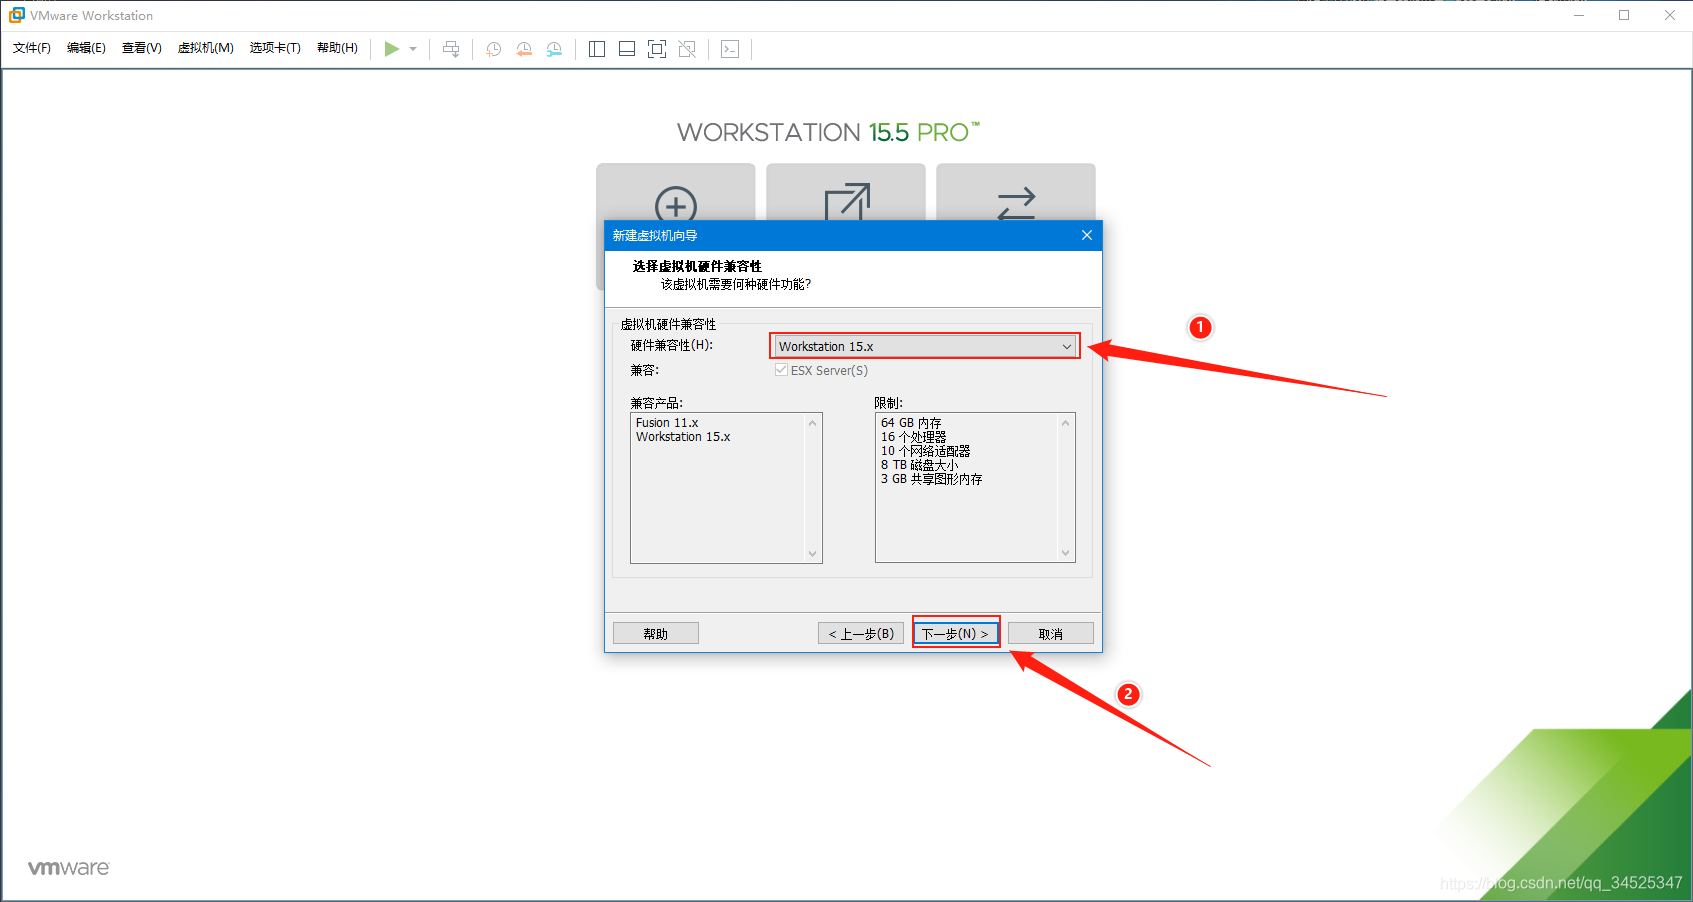
Task: Click the green power on play icon
Action: click(392, 49)
